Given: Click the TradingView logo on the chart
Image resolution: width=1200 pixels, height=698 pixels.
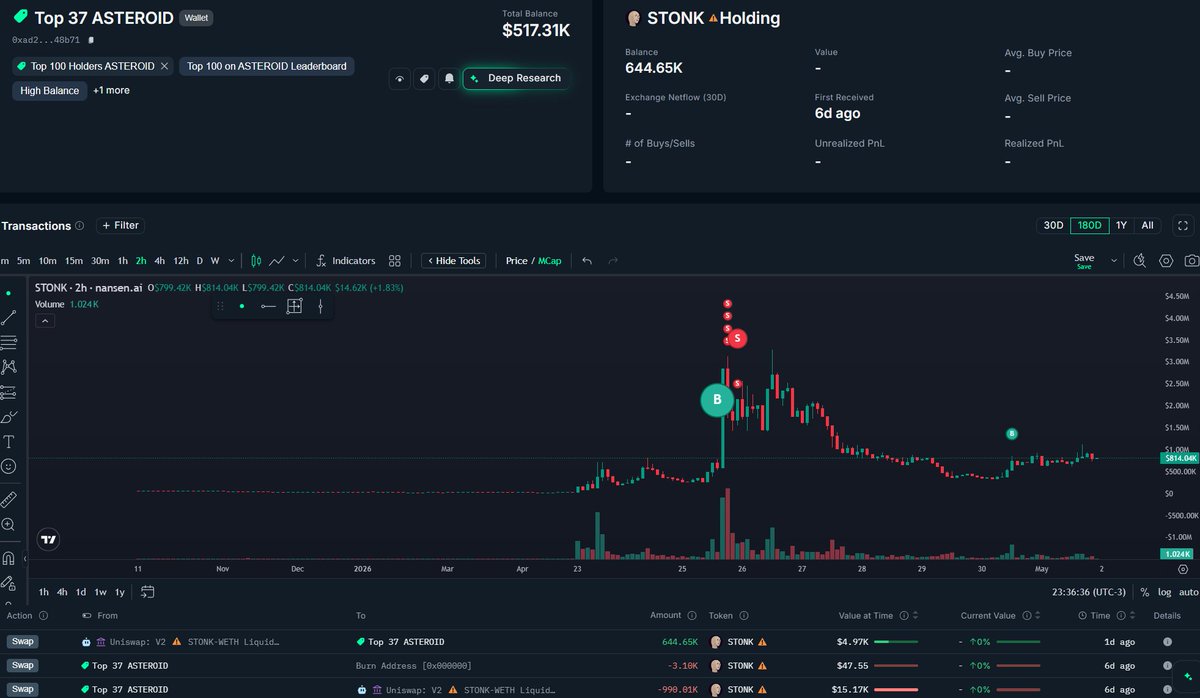Looking at the screenshot, I should coord(47,539).
